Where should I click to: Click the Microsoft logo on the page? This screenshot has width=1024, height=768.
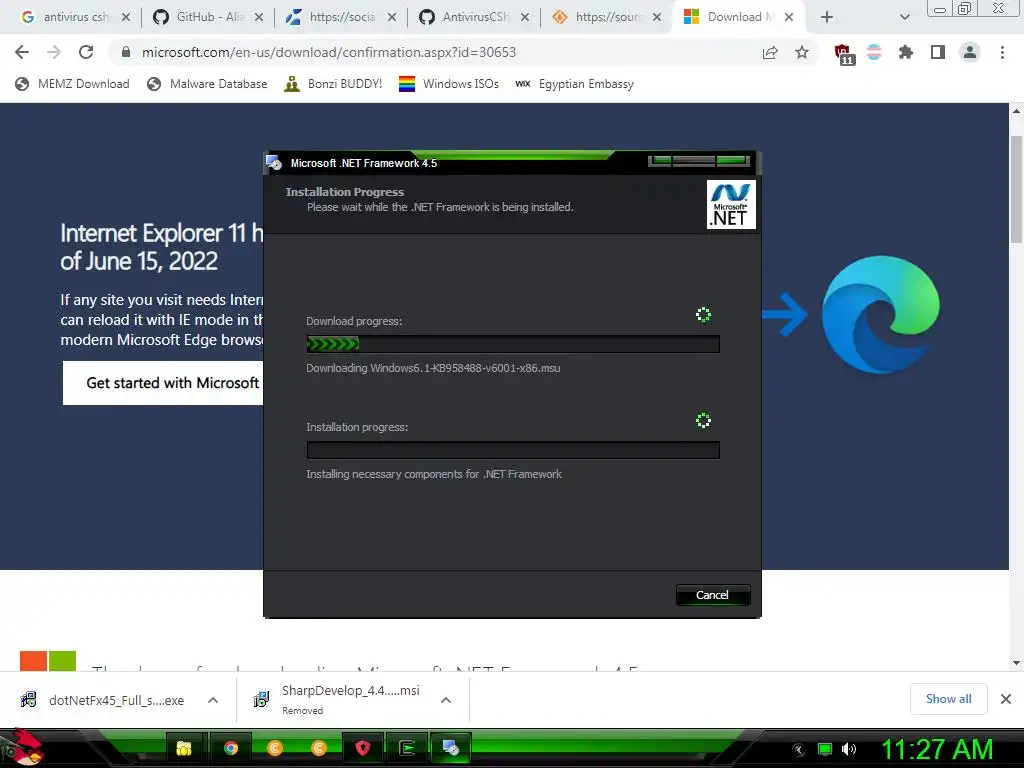(x=48, y=661)
